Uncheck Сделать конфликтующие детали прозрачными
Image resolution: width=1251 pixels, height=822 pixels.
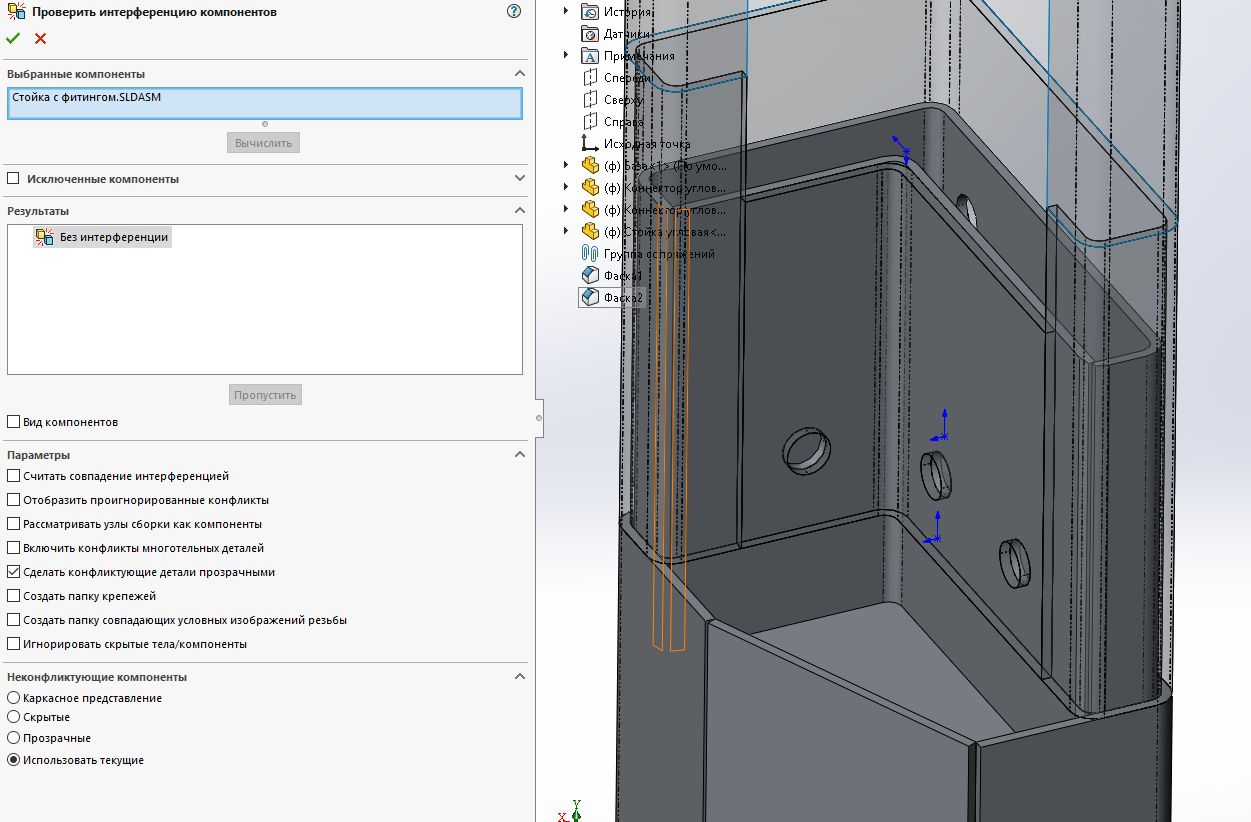13,572
